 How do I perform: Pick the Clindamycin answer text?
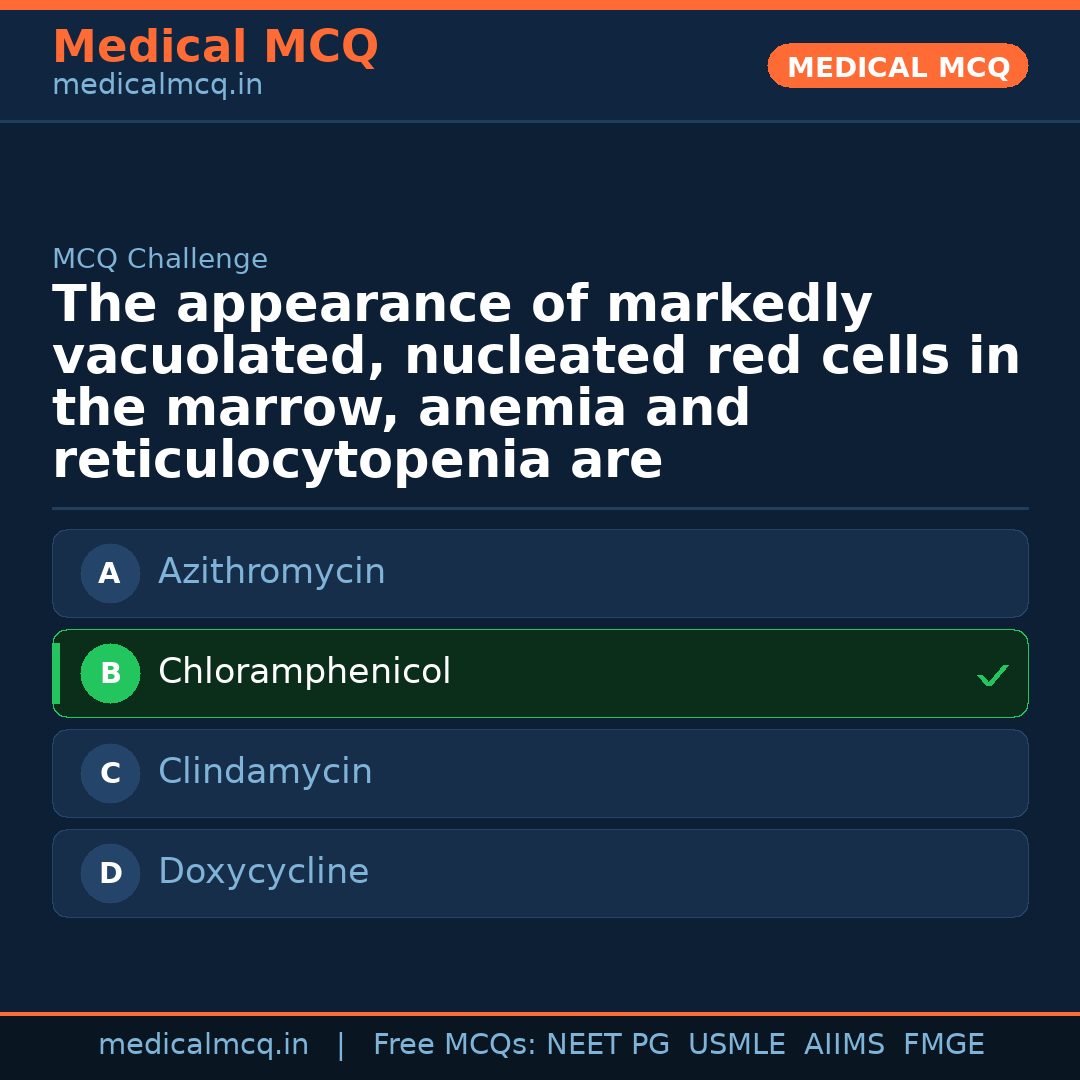point(265,772)
